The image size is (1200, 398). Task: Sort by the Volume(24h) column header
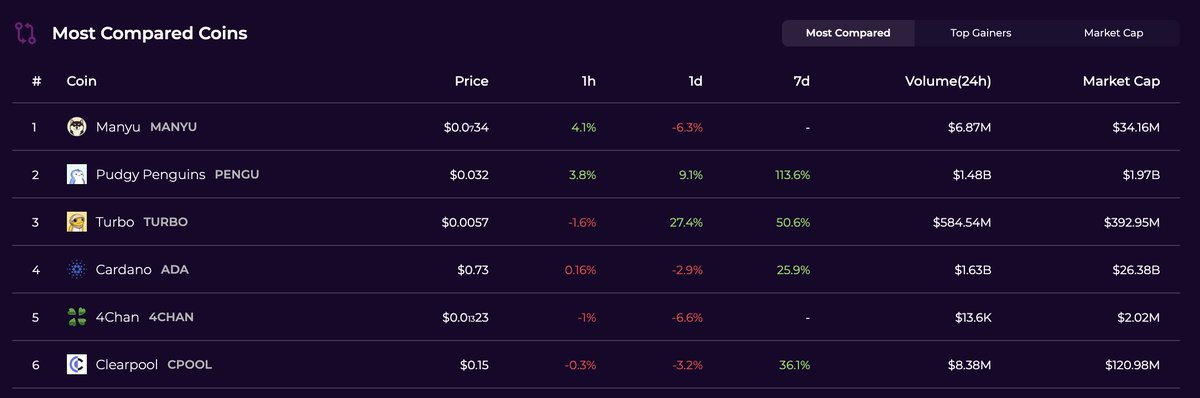(948, 81)
